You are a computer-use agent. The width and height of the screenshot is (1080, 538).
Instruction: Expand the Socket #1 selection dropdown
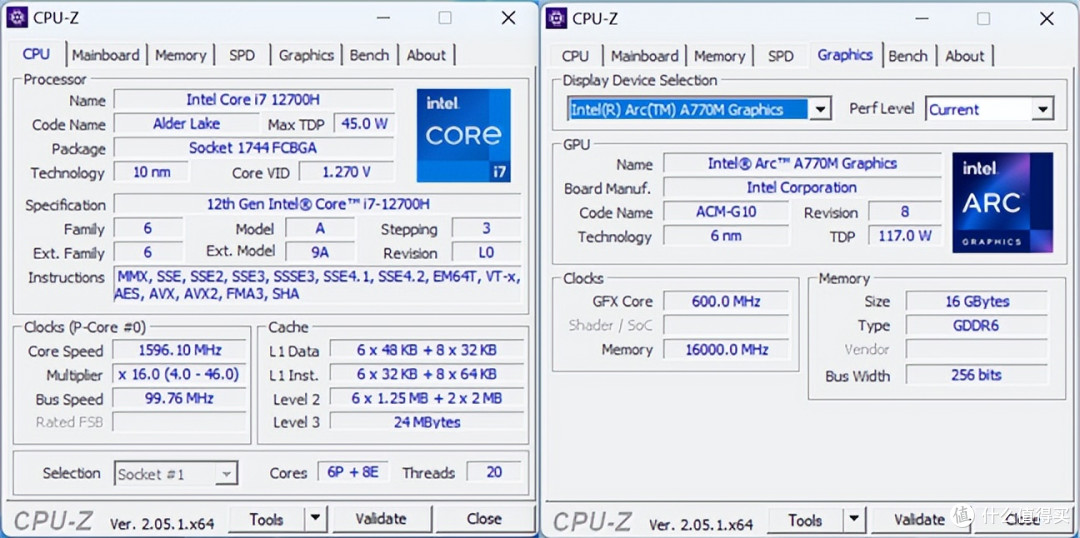tap(226, 473)
